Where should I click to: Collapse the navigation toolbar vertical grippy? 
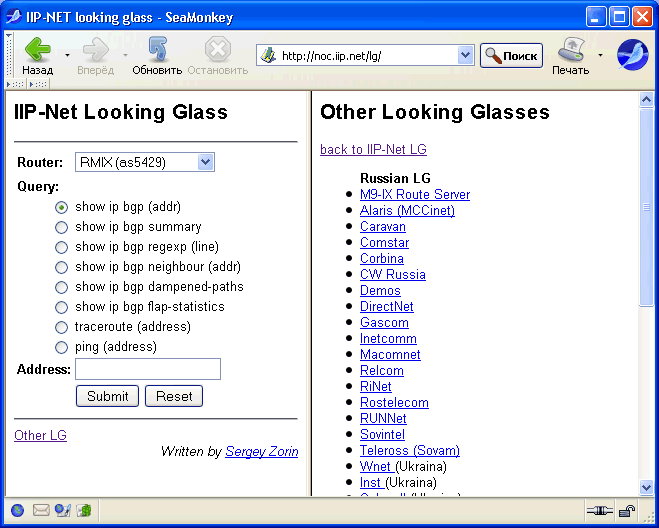click(9, 55)
